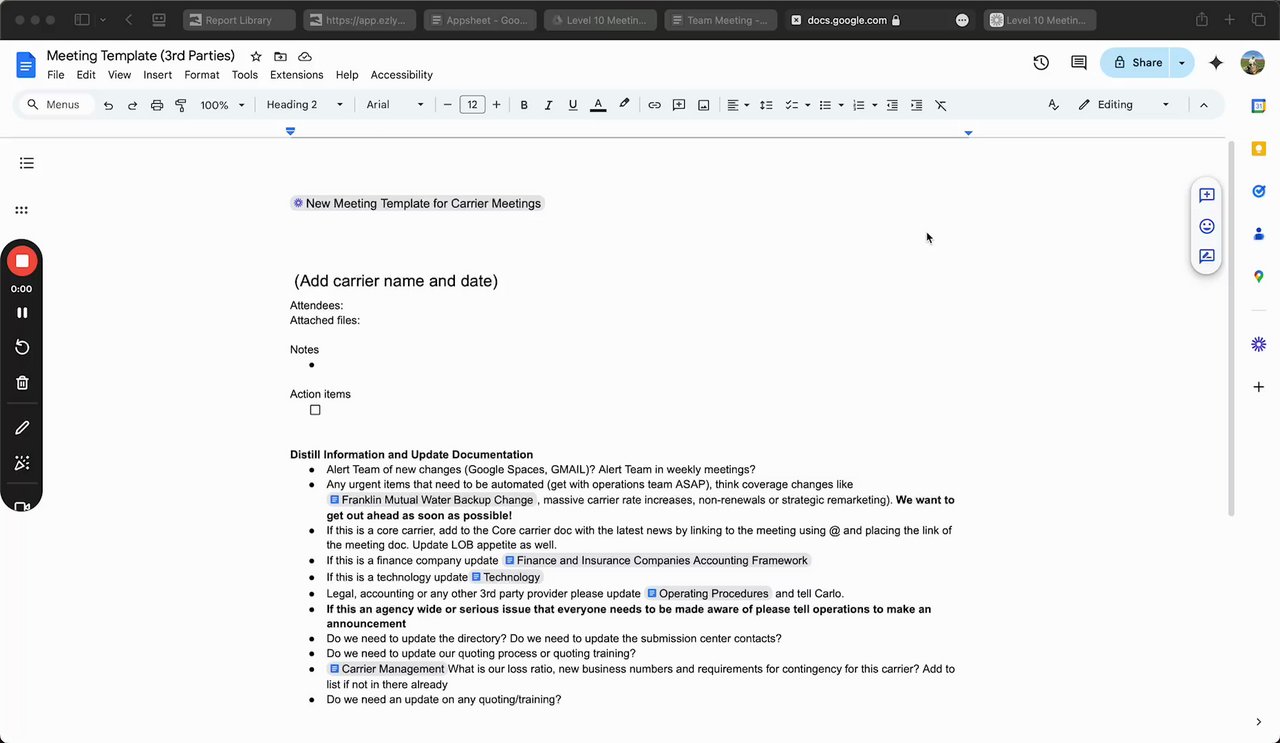This screenshot has width=1280, height=743.
Task: Open the checklist dropdown in toolbar
Action: coord(796,105)
